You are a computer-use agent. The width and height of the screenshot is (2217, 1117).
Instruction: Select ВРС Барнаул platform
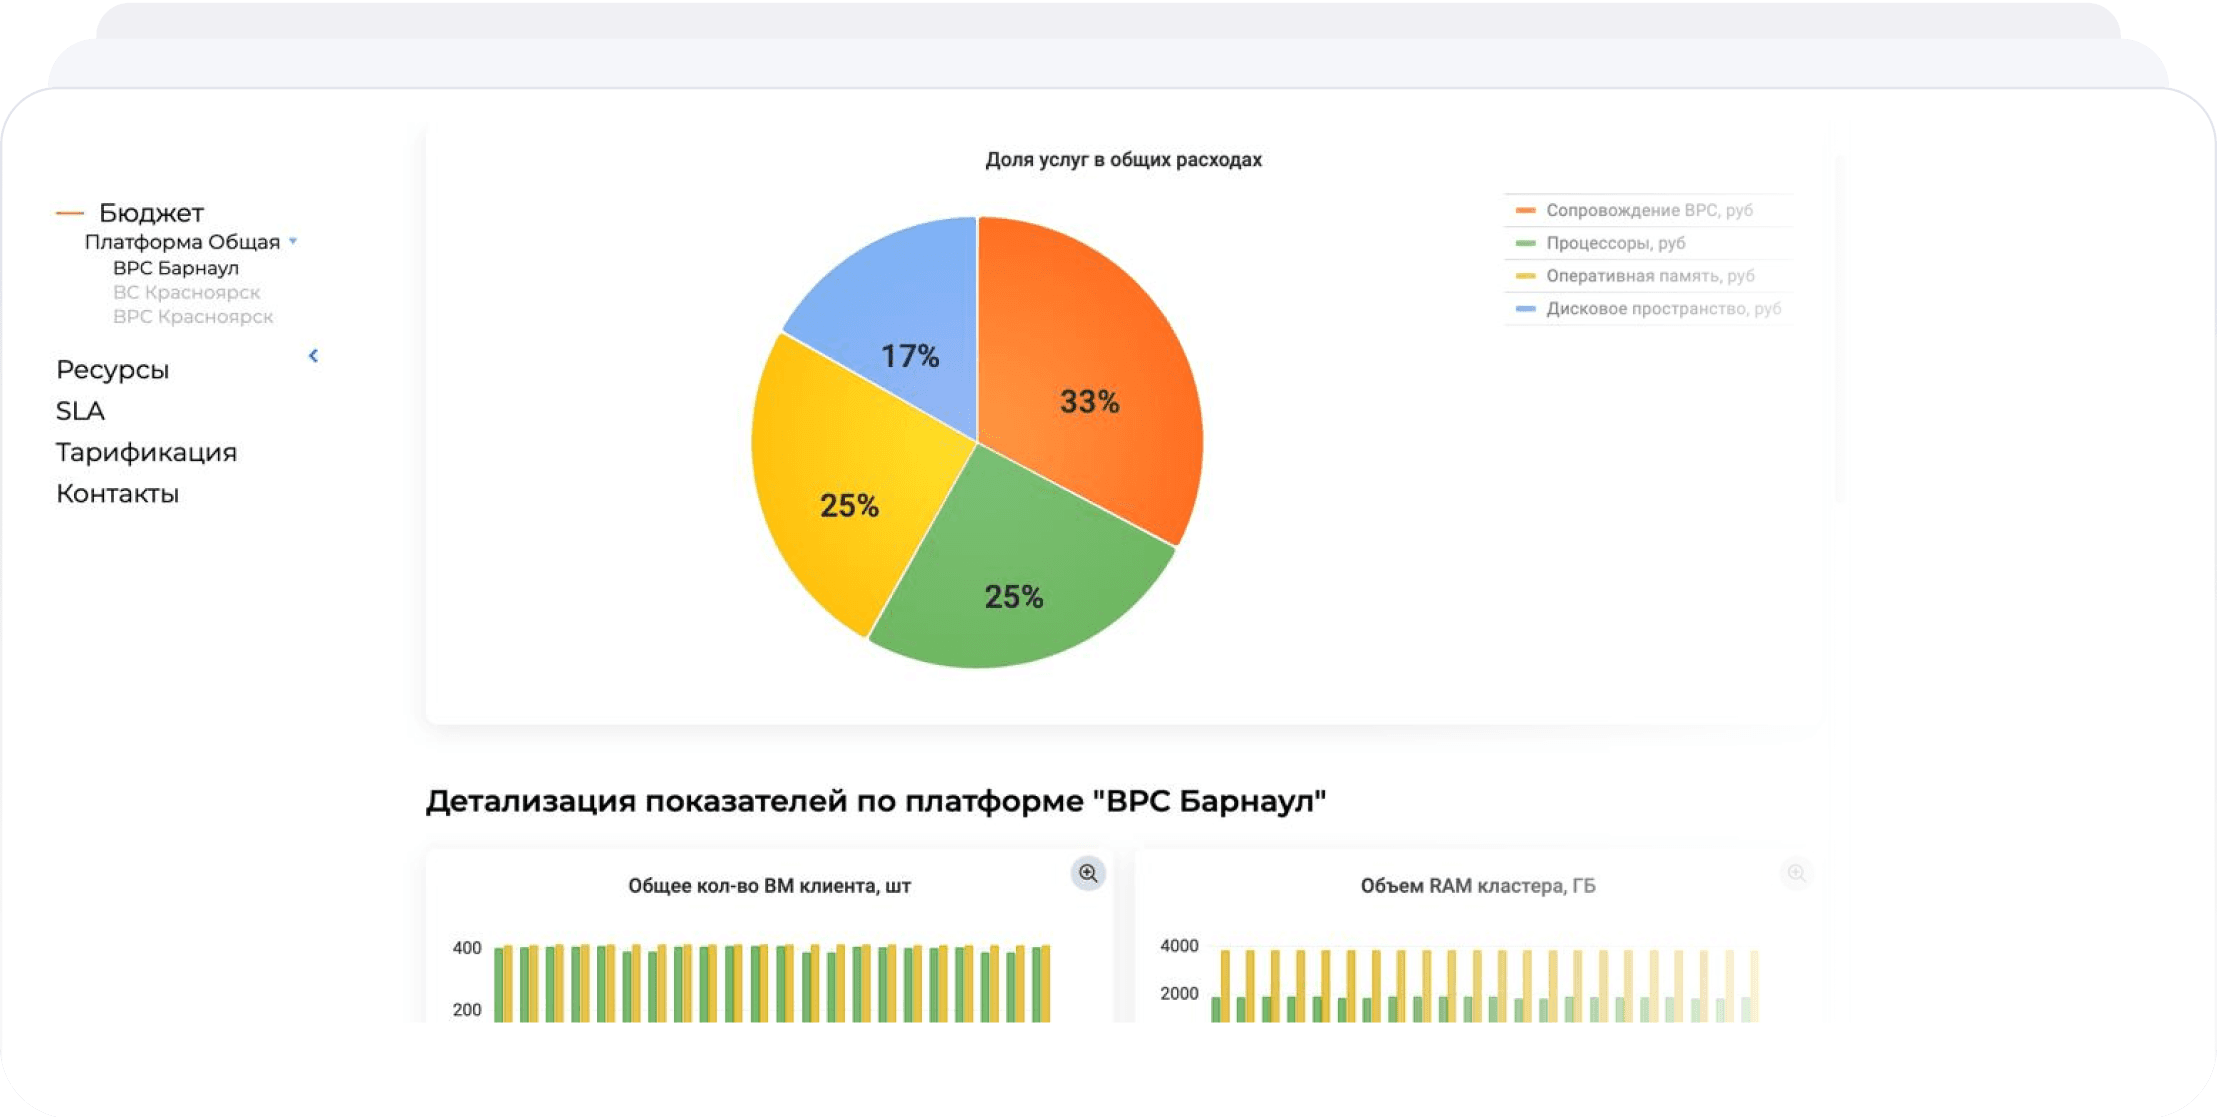coord(176,268)
